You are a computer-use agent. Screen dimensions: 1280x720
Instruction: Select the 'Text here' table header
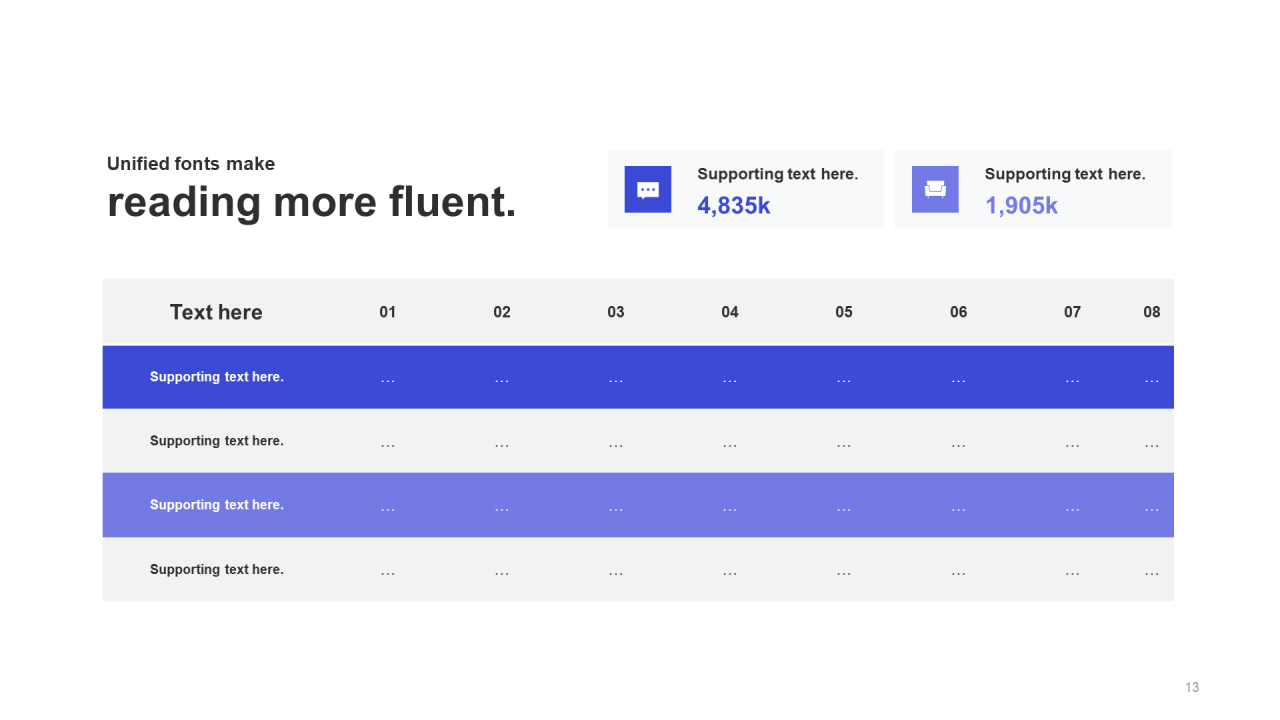point(216,312)
